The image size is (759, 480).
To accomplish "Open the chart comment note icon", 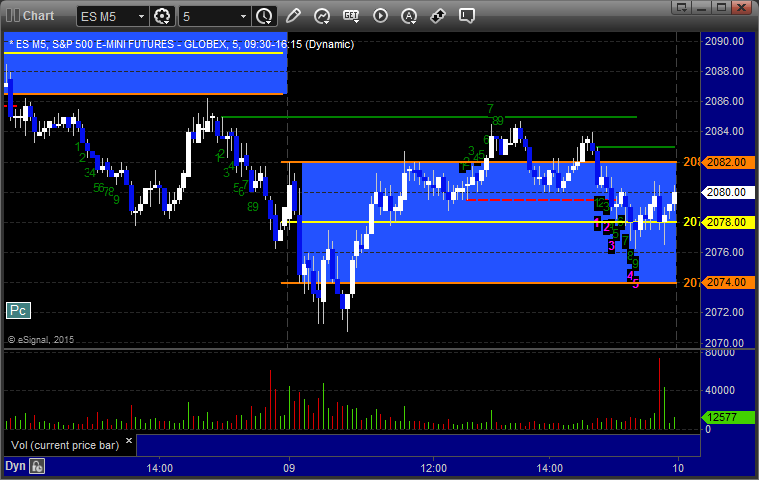I will click(467, 16).
